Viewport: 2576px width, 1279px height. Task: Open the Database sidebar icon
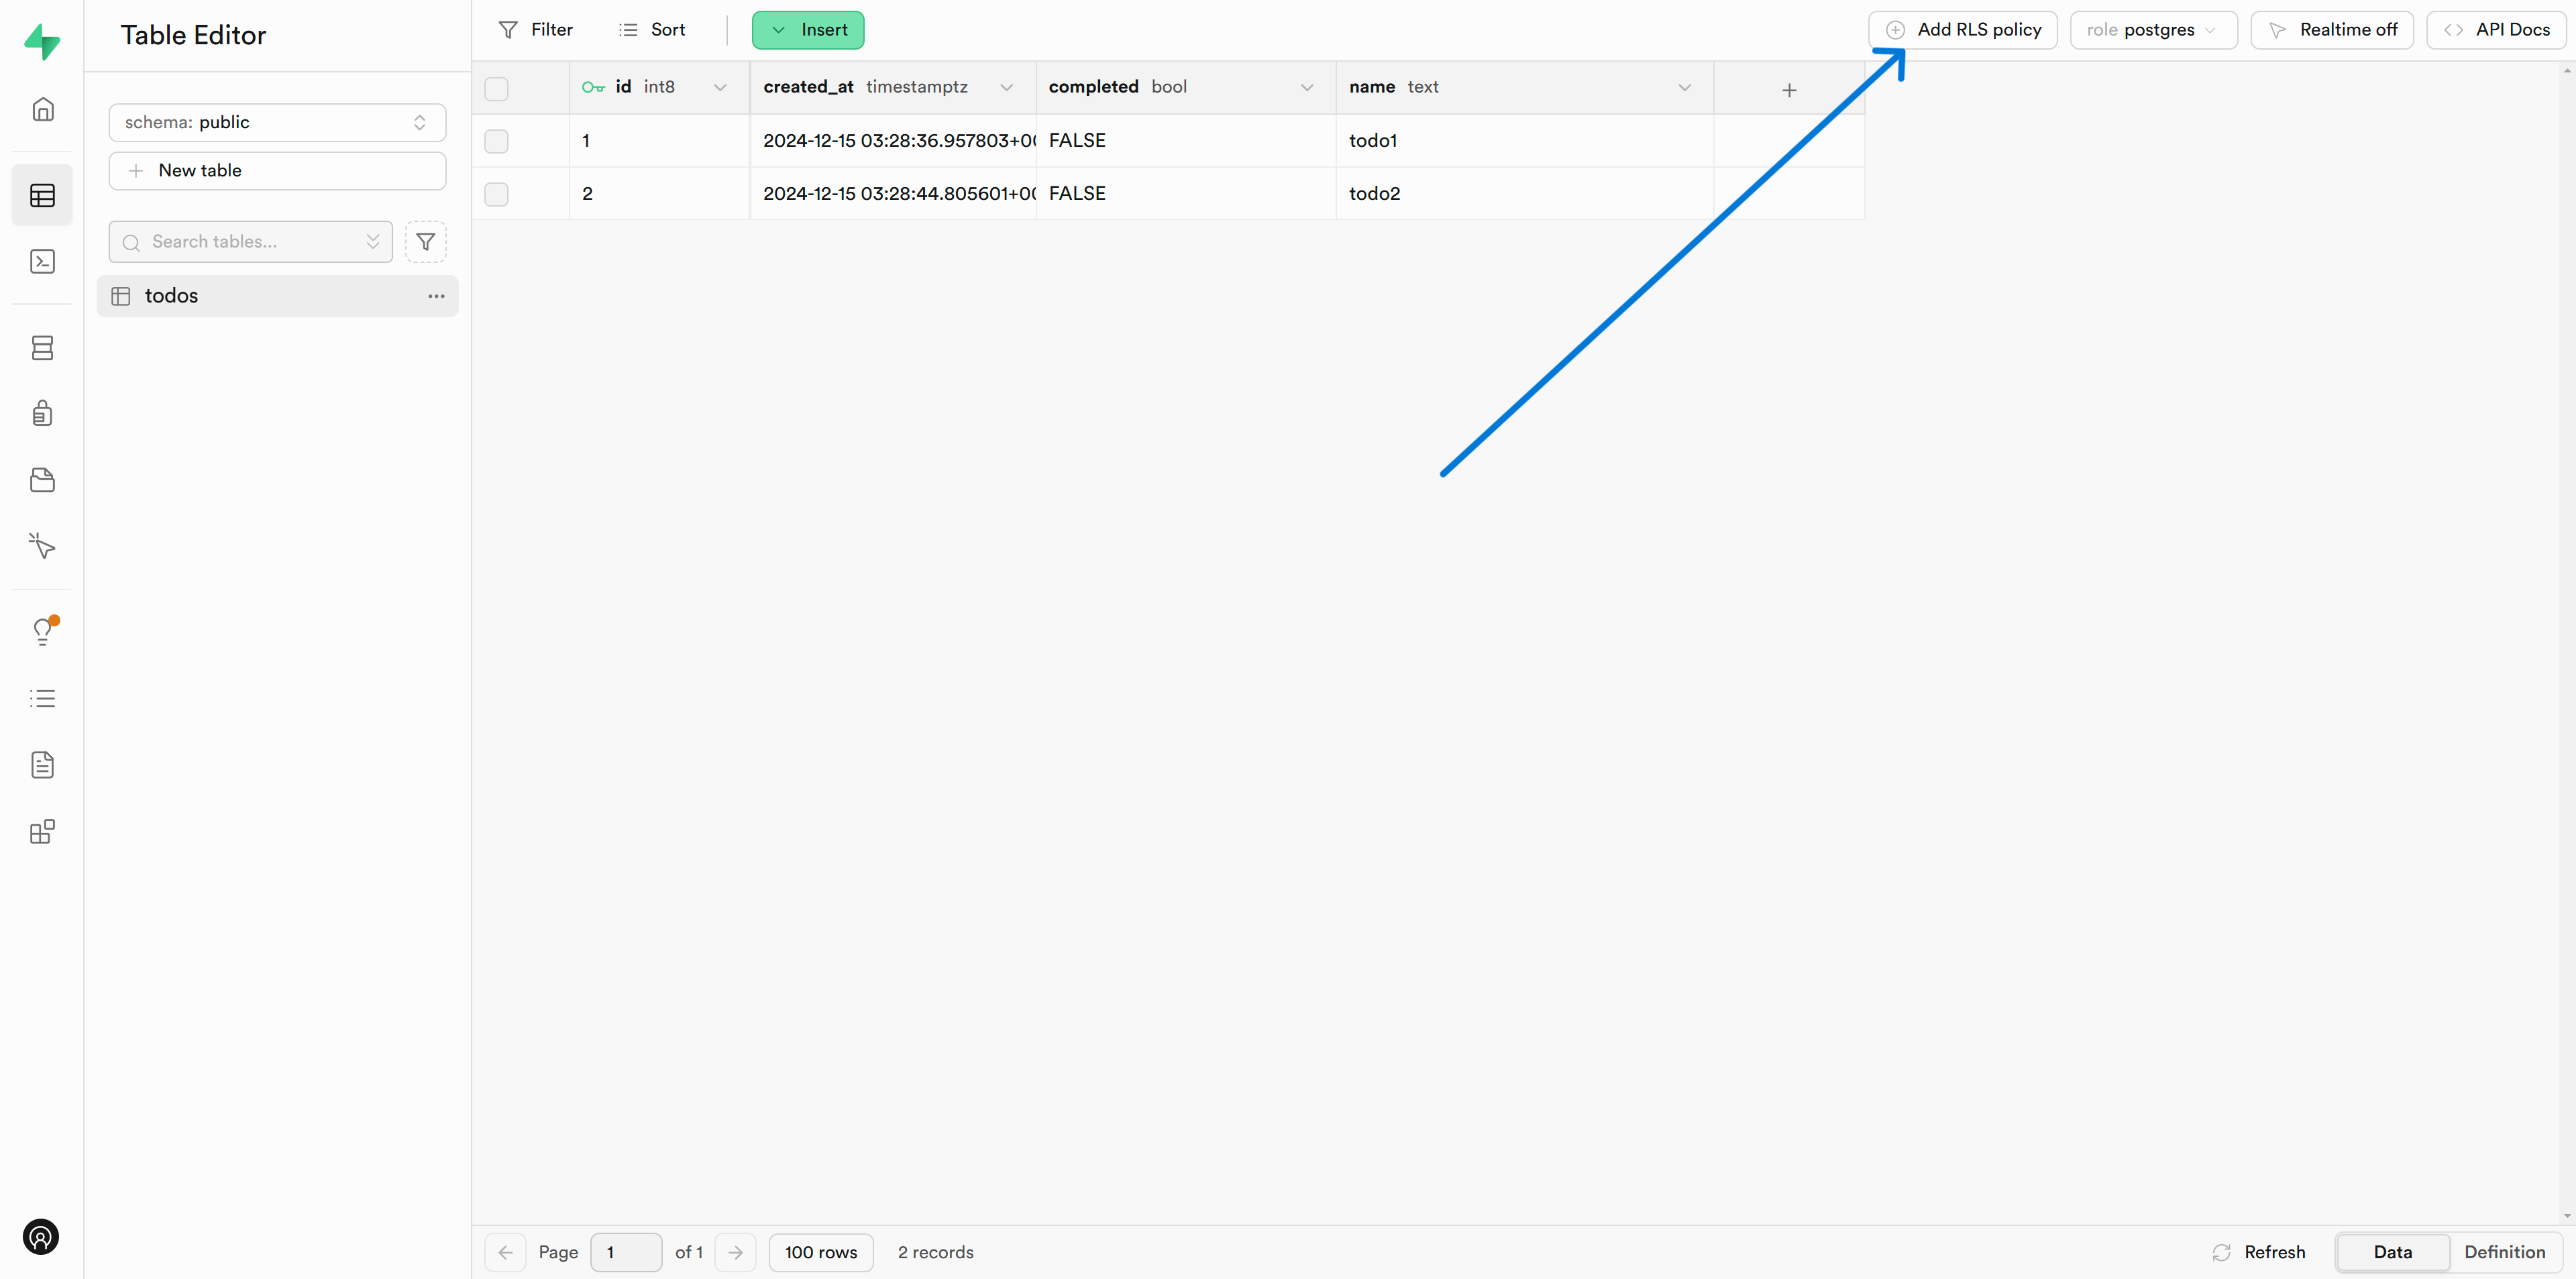[42, 348]
